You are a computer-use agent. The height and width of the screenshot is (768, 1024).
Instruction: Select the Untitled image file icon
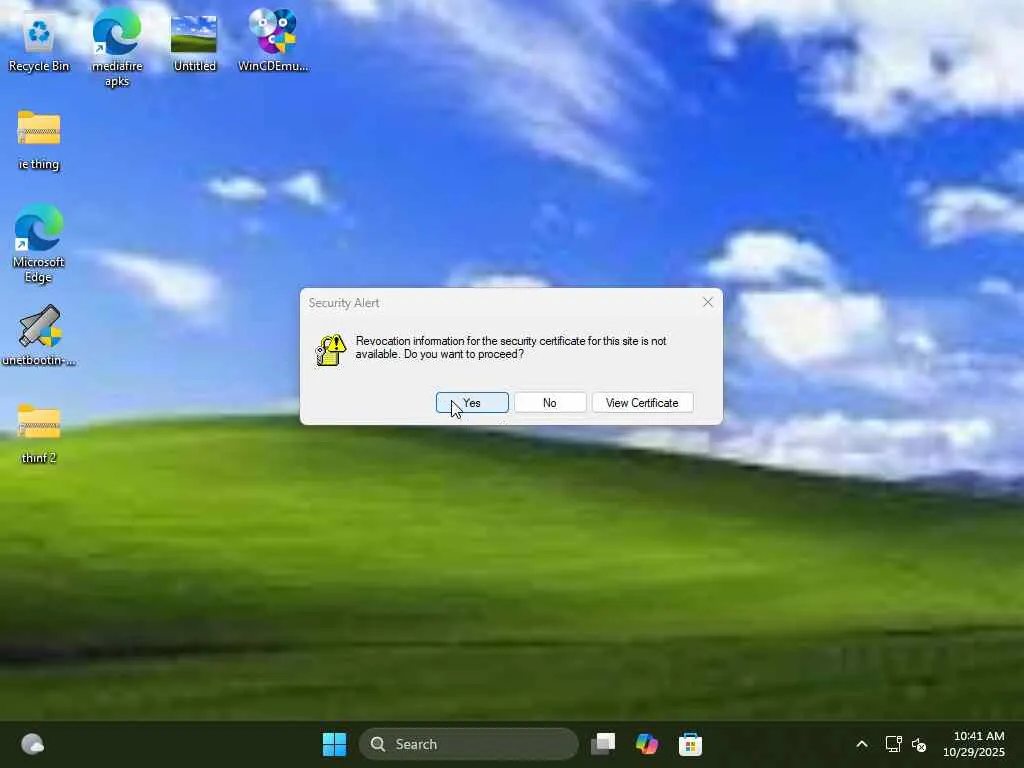pos(194,43)
